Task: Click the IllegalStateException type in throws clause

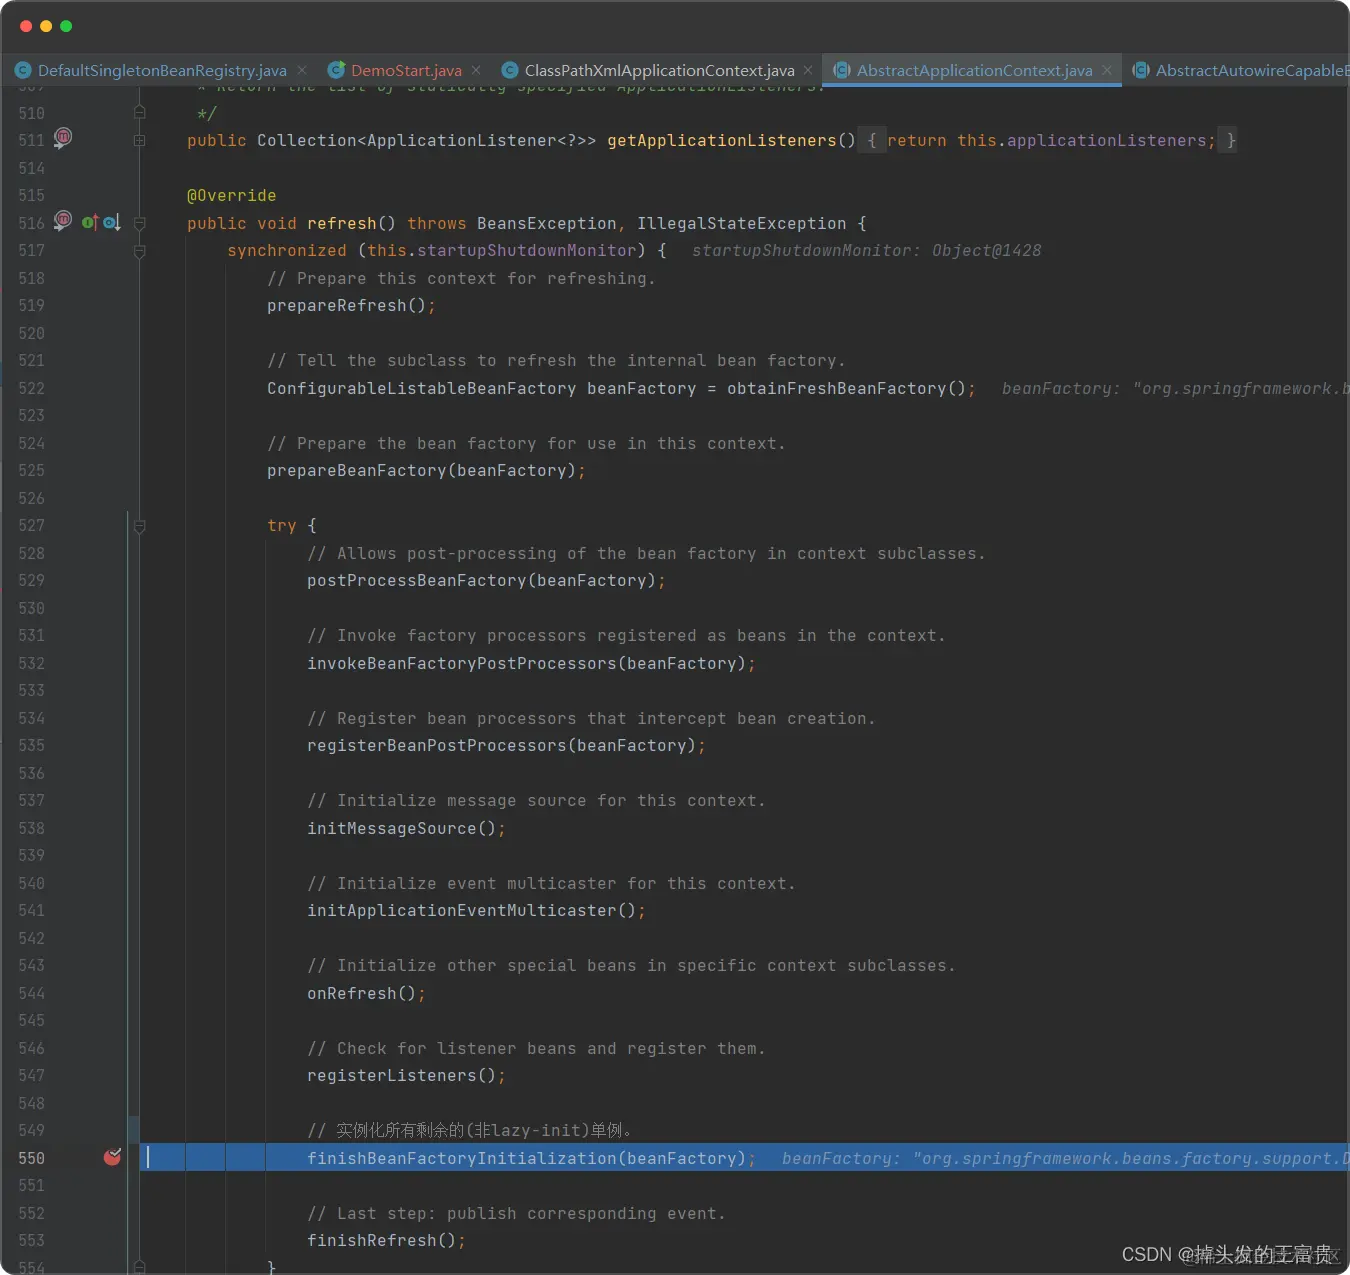Action: coord(741,223)
